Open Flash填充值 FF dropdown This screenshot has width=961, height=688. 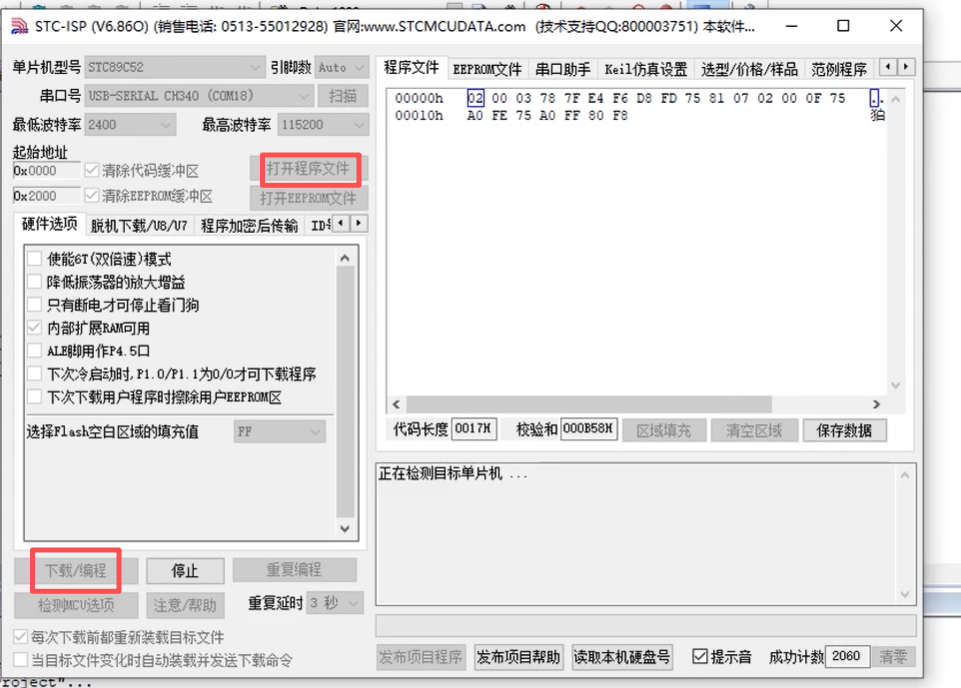279,431
